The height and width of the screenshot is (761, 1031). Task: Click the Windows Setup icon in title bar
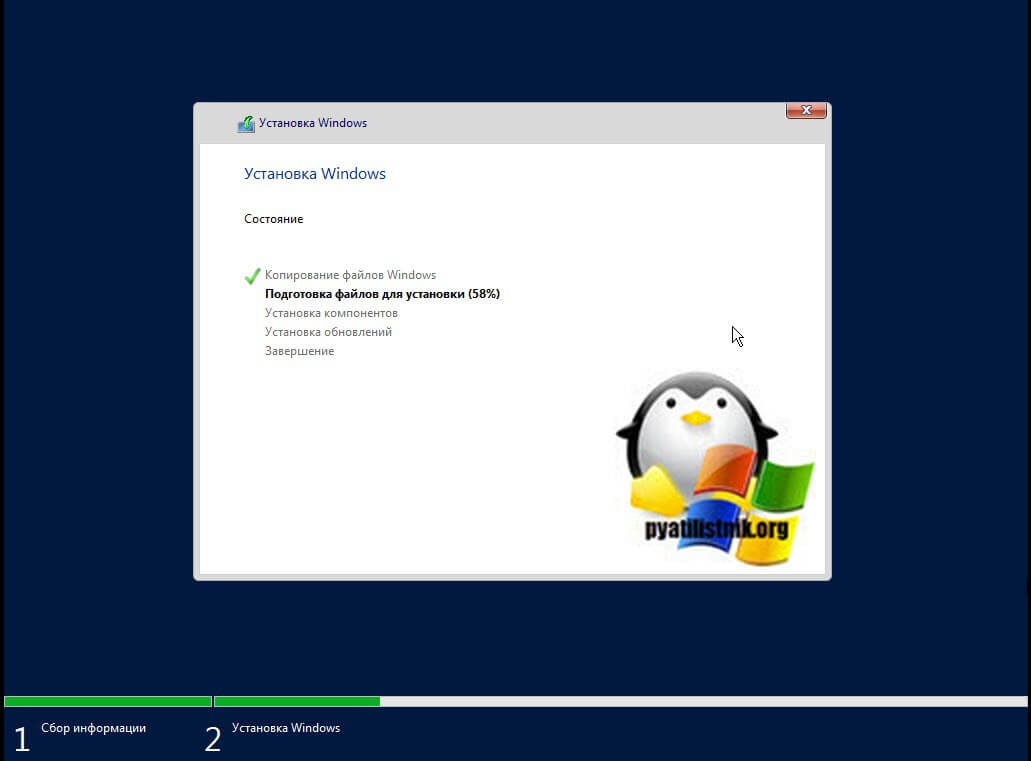(x=246, y=124)
